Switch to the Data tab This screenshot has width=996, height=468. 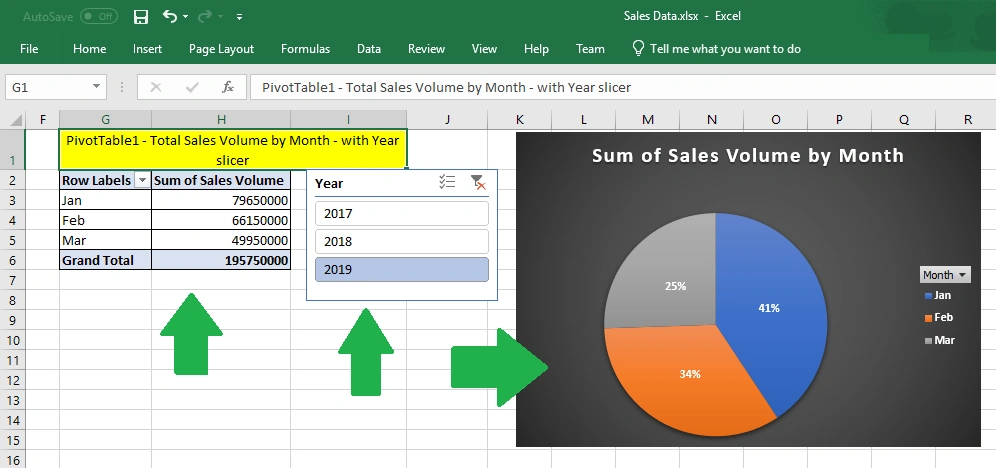(369, 49)
